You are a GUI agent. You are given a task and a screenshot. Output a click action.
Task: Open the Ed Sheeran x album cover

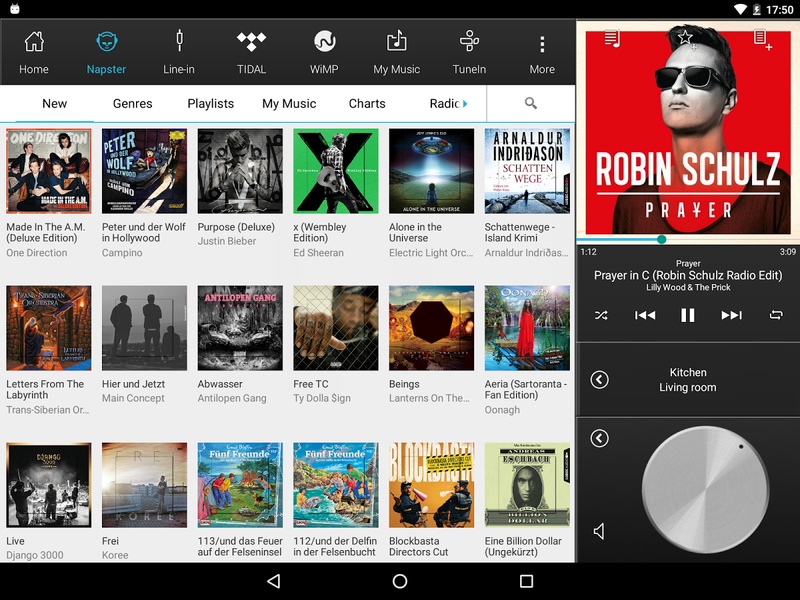click(336, 171)
